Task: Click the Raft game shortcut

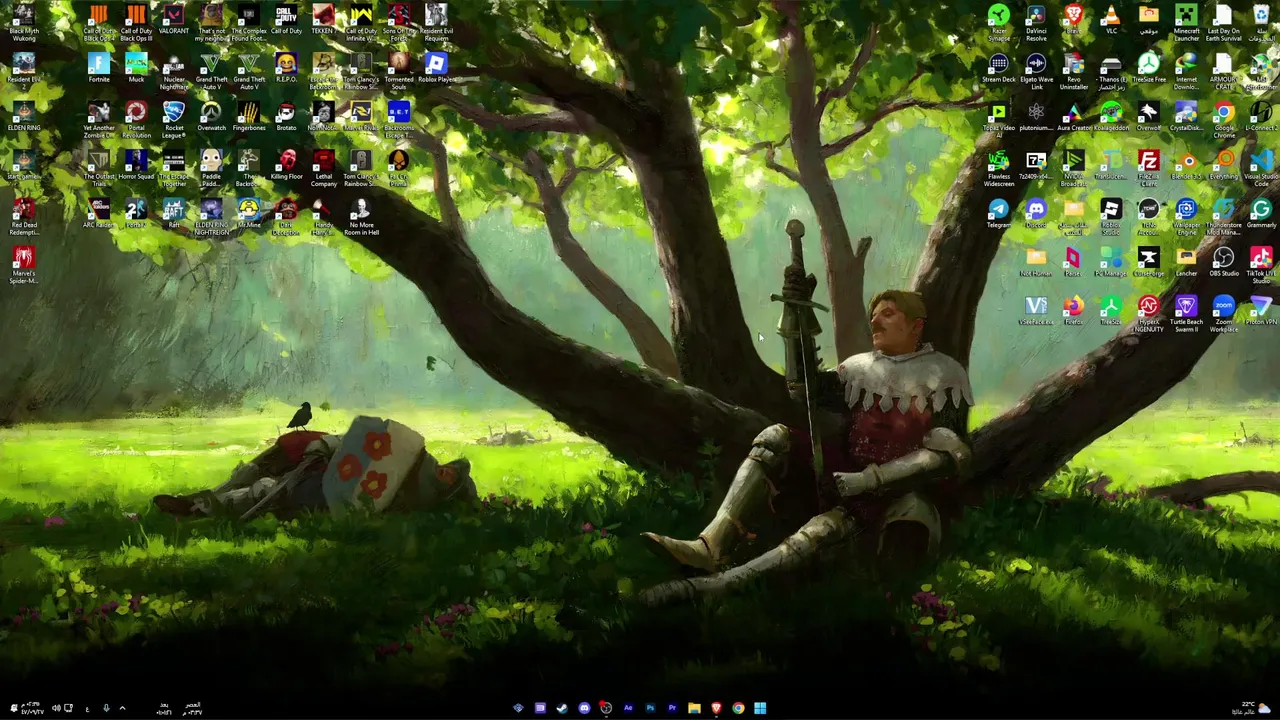Action: tap(174, 214)
